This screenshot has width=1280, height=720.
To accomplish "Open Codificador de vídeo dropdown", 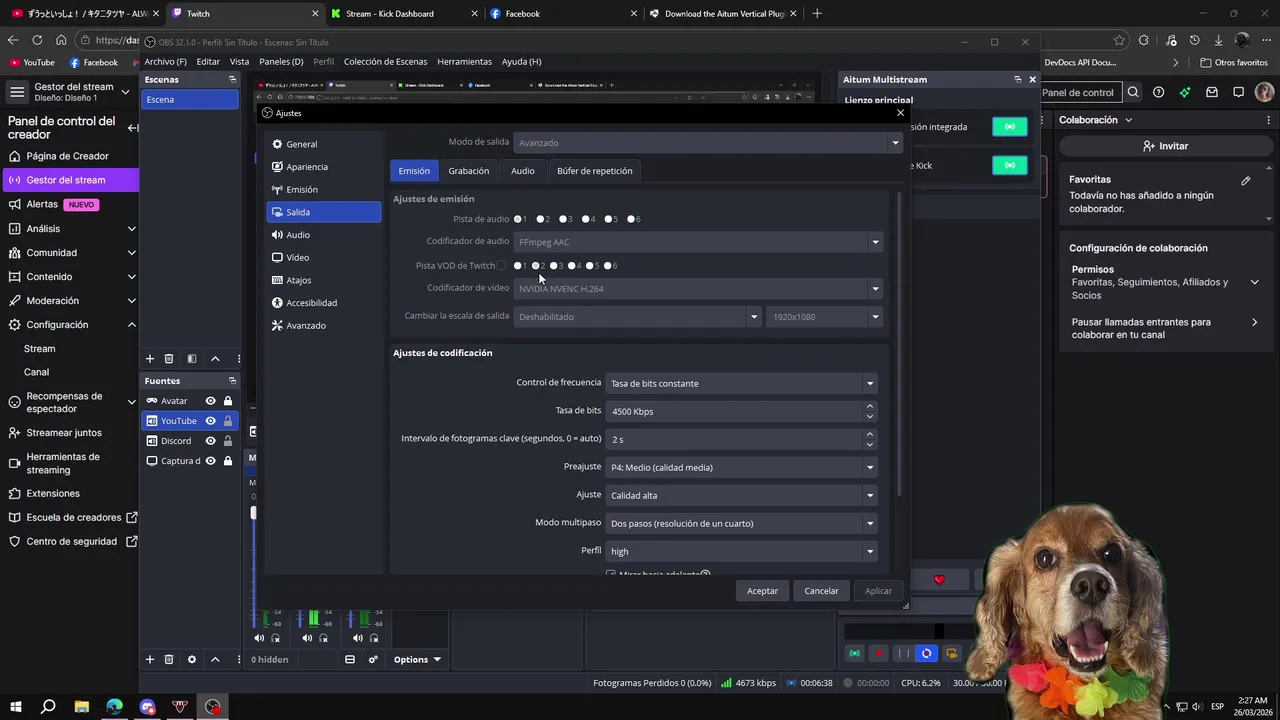I will [x=698, y=289].
